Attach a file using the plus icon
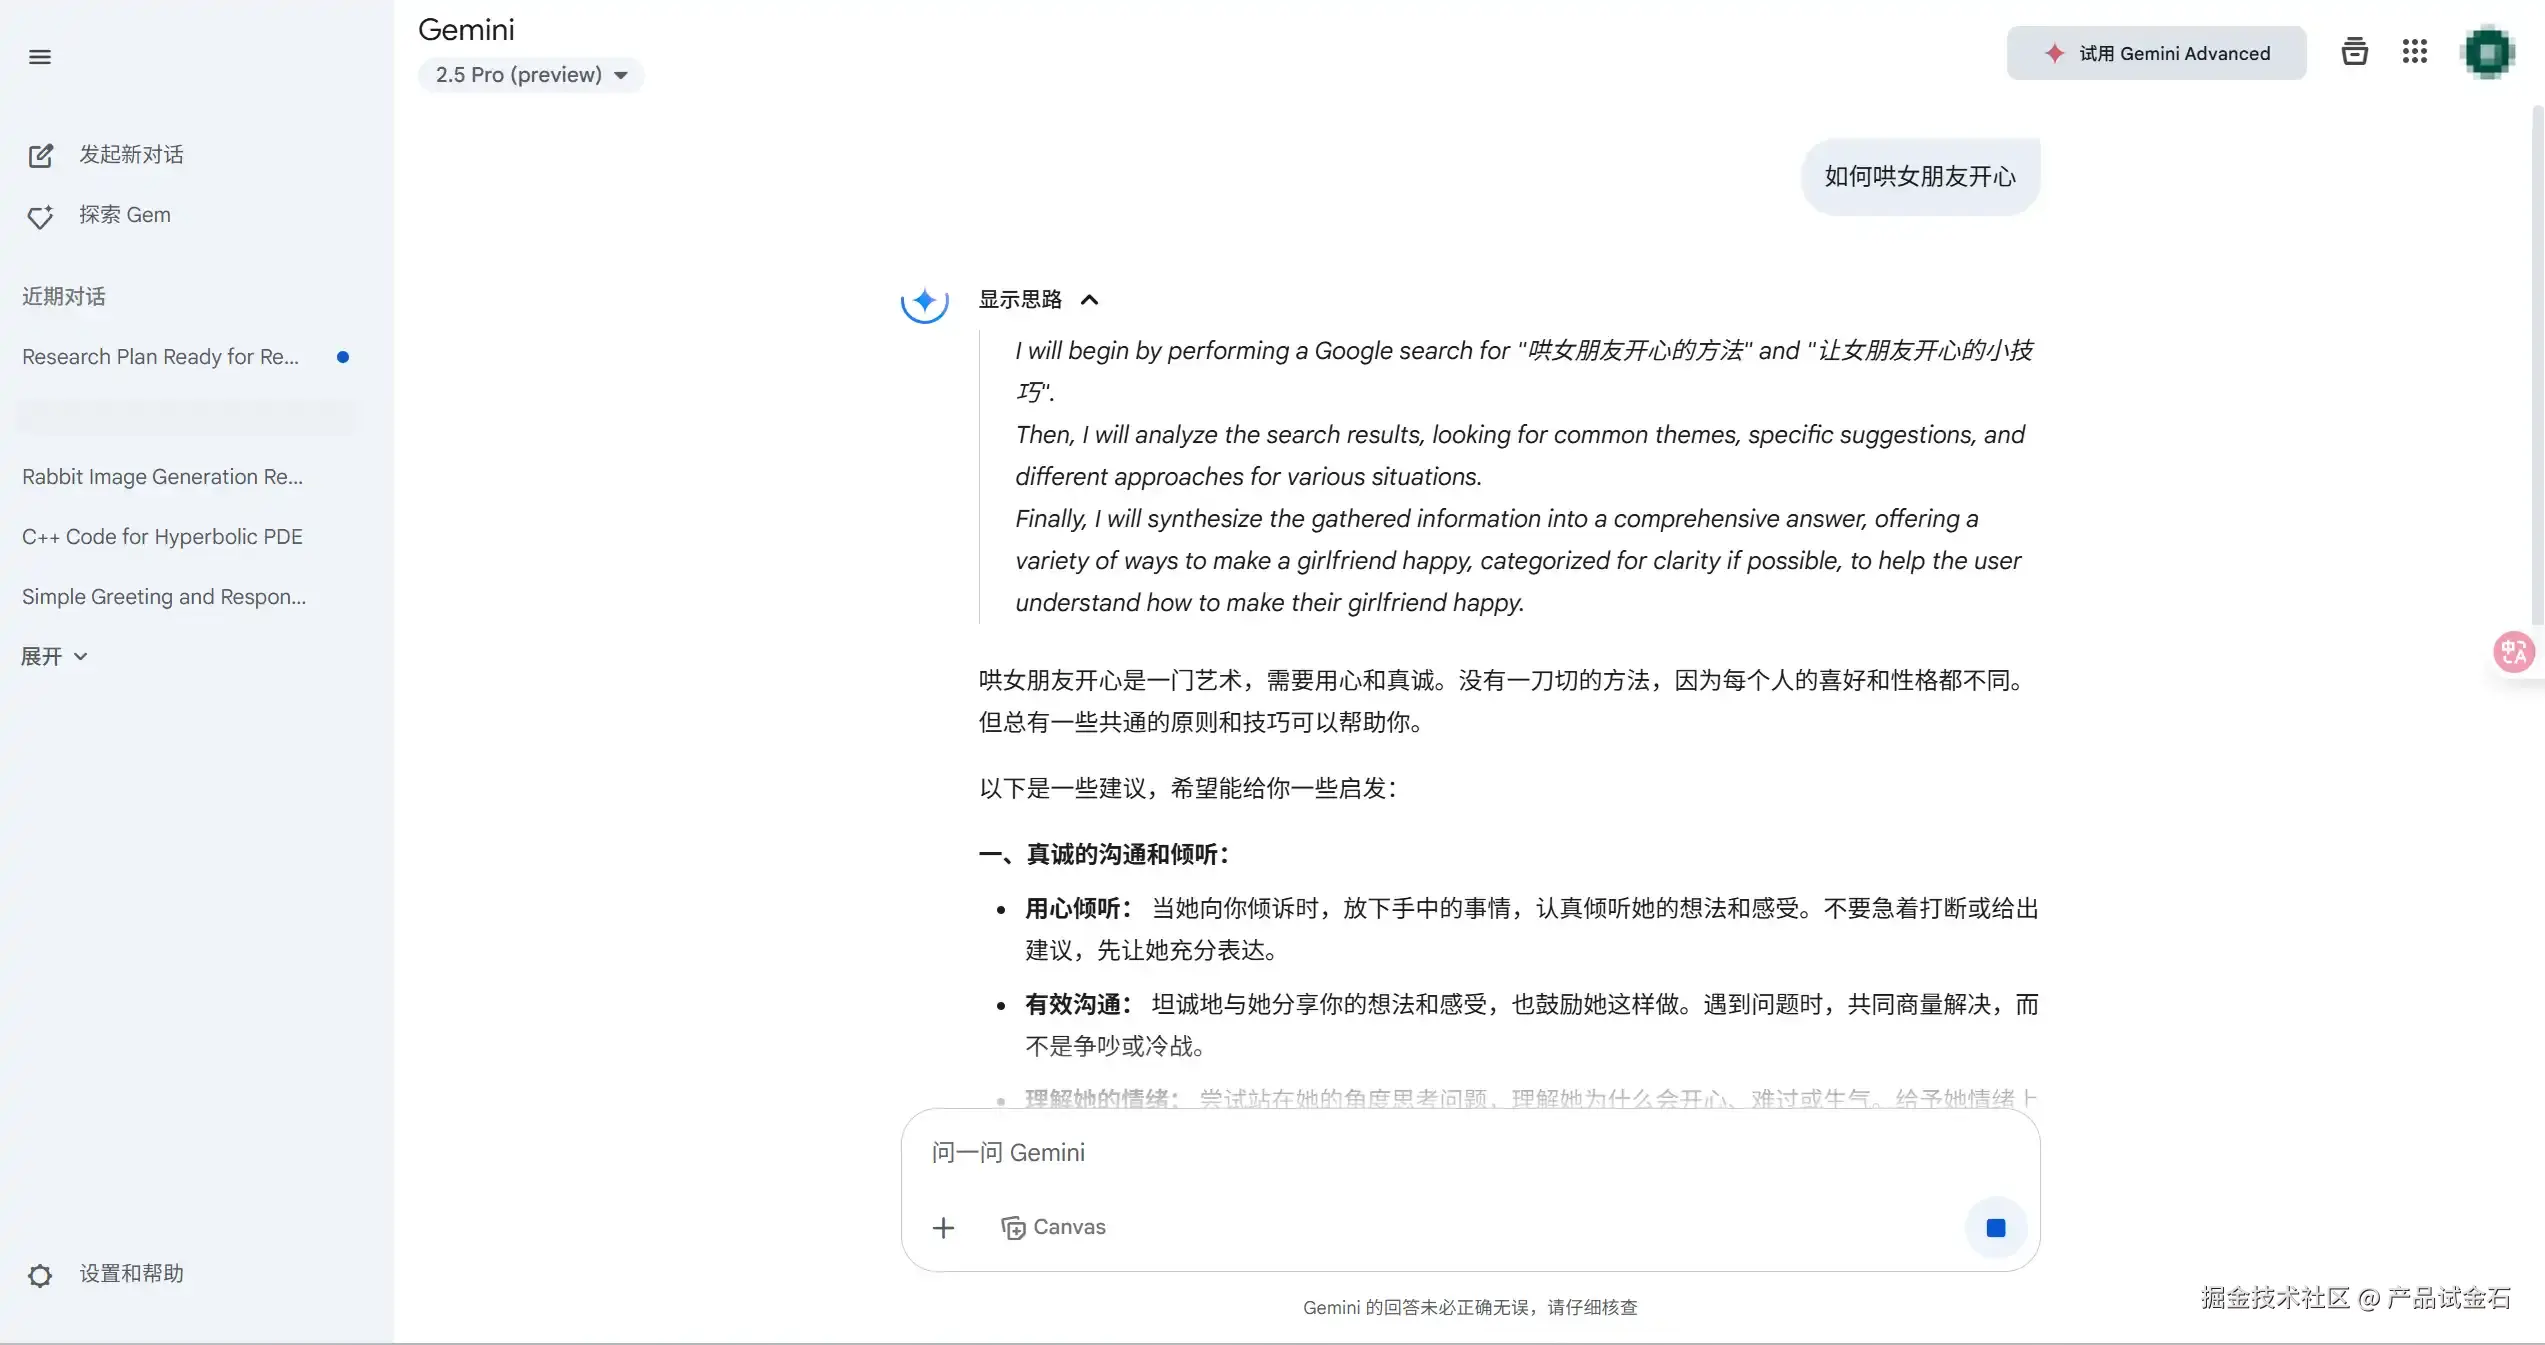The width and height of the screenshot is (2545, 1345). coord(943,1227)
